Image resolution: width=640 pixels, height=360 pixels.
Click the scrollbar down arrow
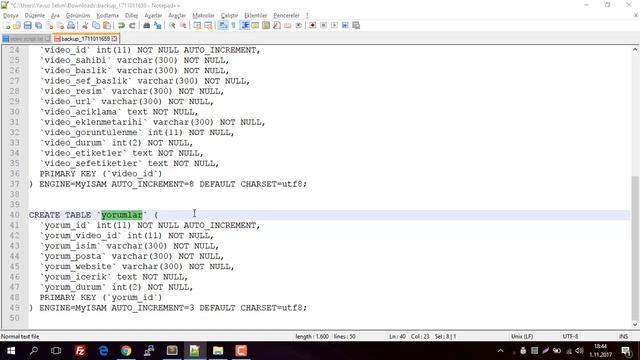(x=635, y=325)
